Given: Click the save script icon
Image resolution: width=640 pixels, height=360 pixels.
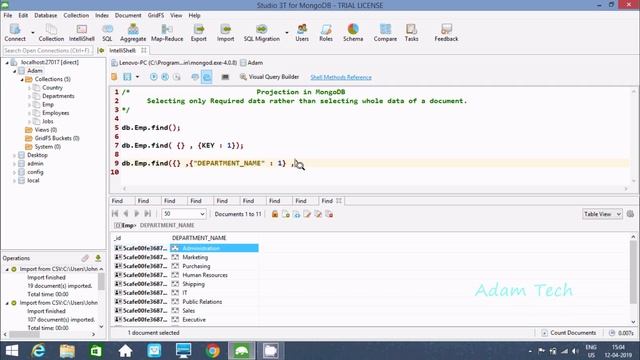Looking at the screenshot, I should click(127, 77).
